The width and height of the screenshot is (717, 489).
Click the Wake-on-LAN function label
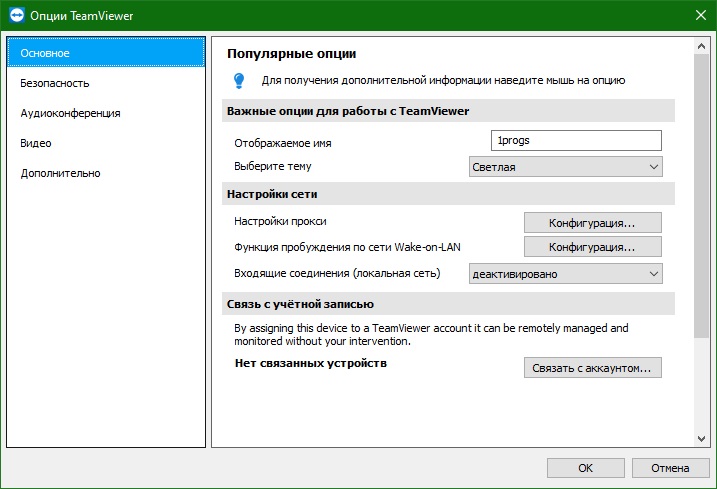pyautogui.click(x=347, y=247)
